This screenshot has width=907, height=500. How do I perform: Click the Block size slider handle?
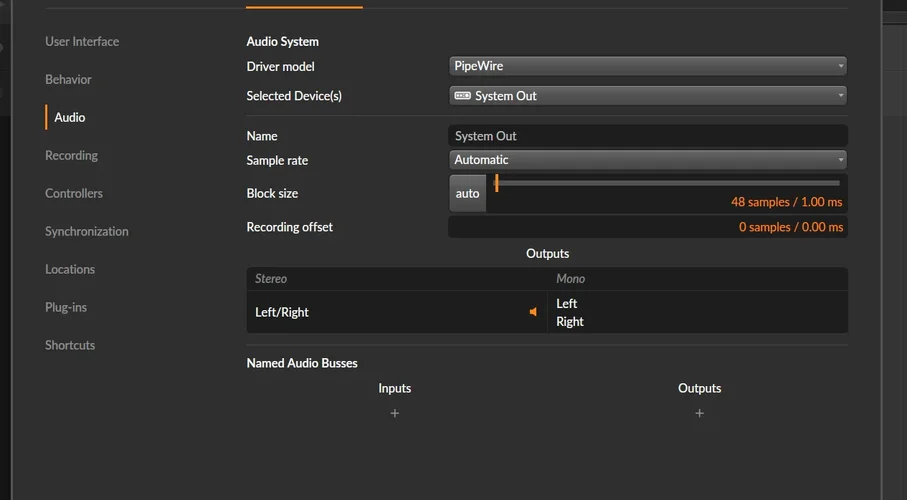click(496, 183)
